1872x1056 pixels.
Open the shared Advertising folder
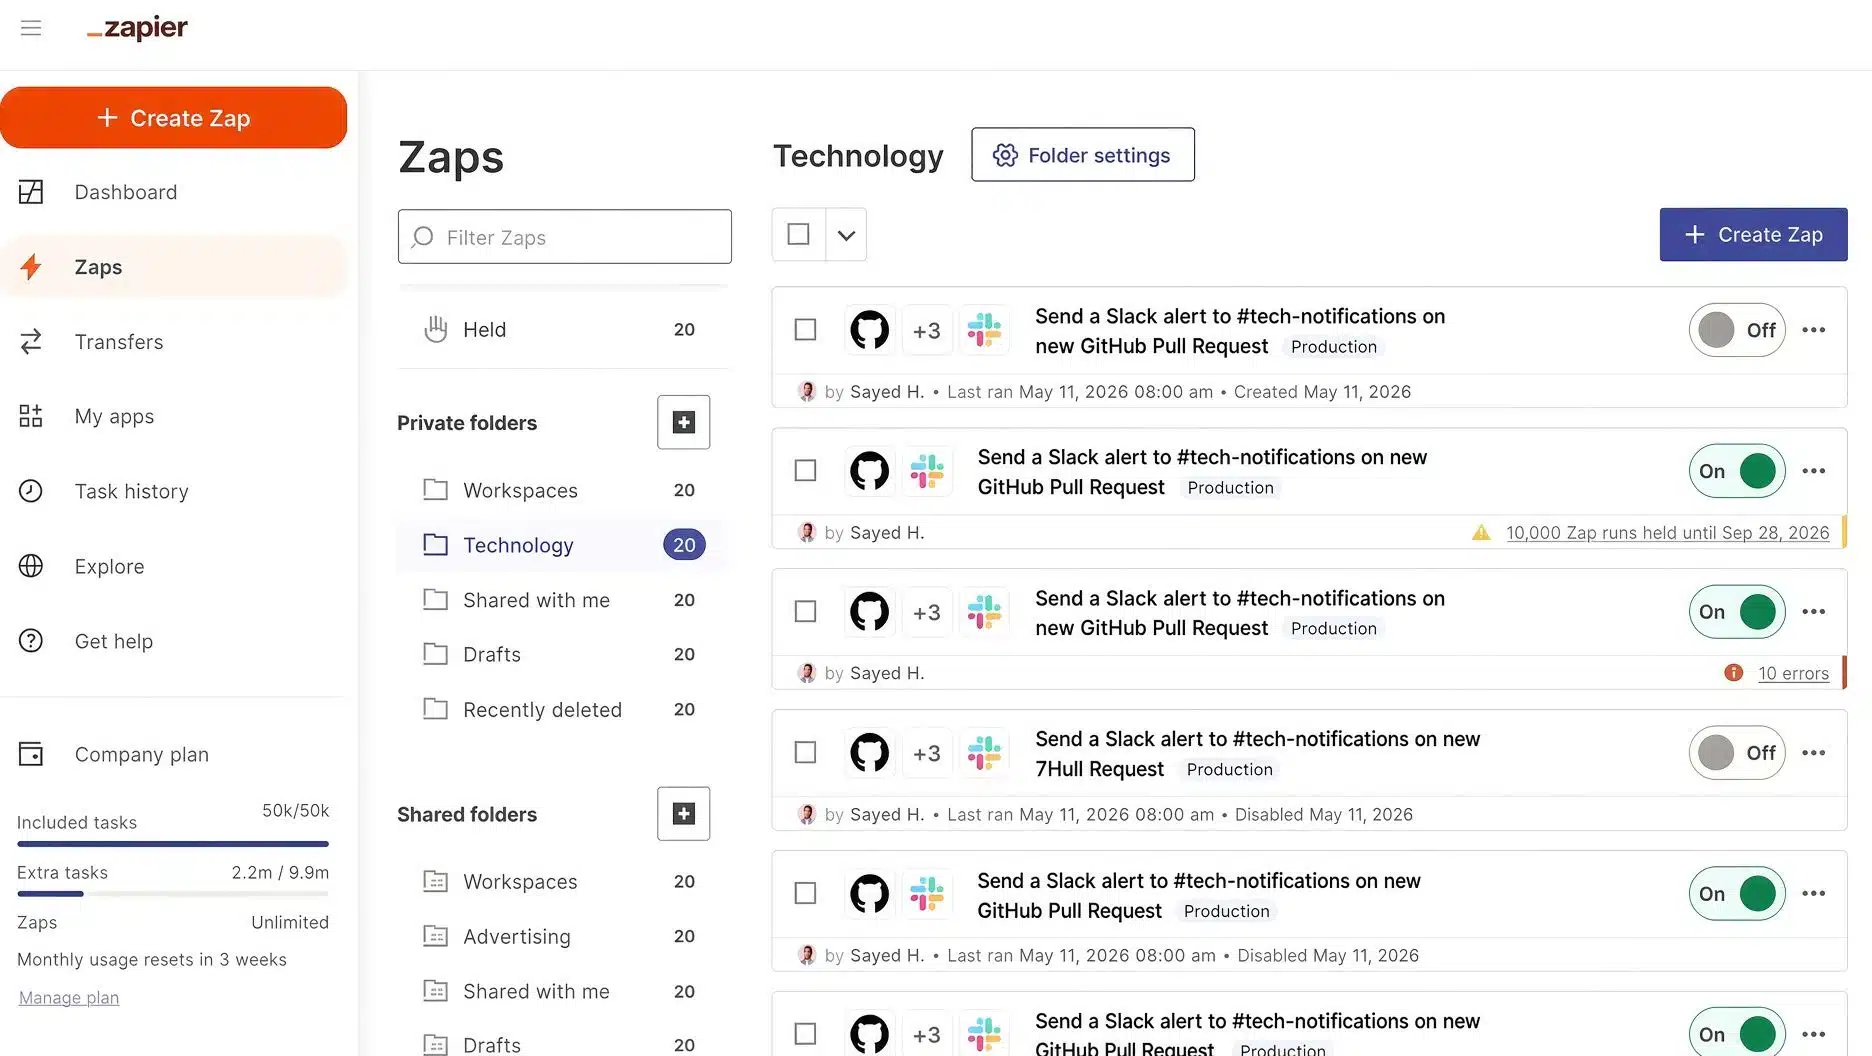(x=564, y=936)
